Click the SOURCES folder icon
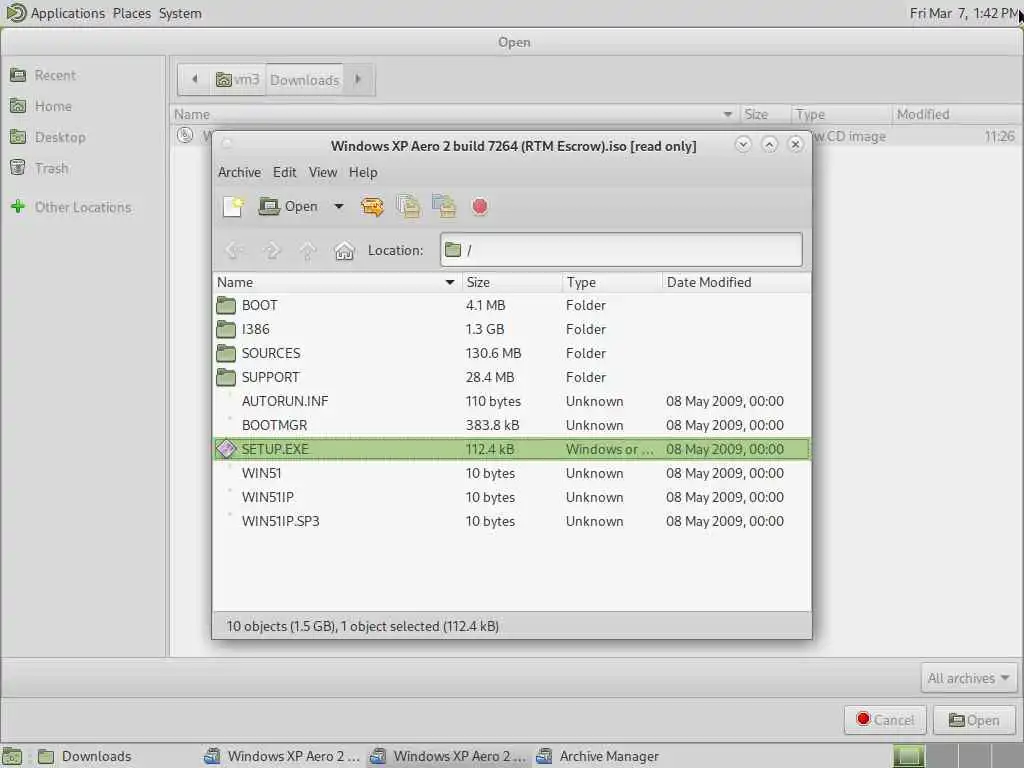 (226, 353)
